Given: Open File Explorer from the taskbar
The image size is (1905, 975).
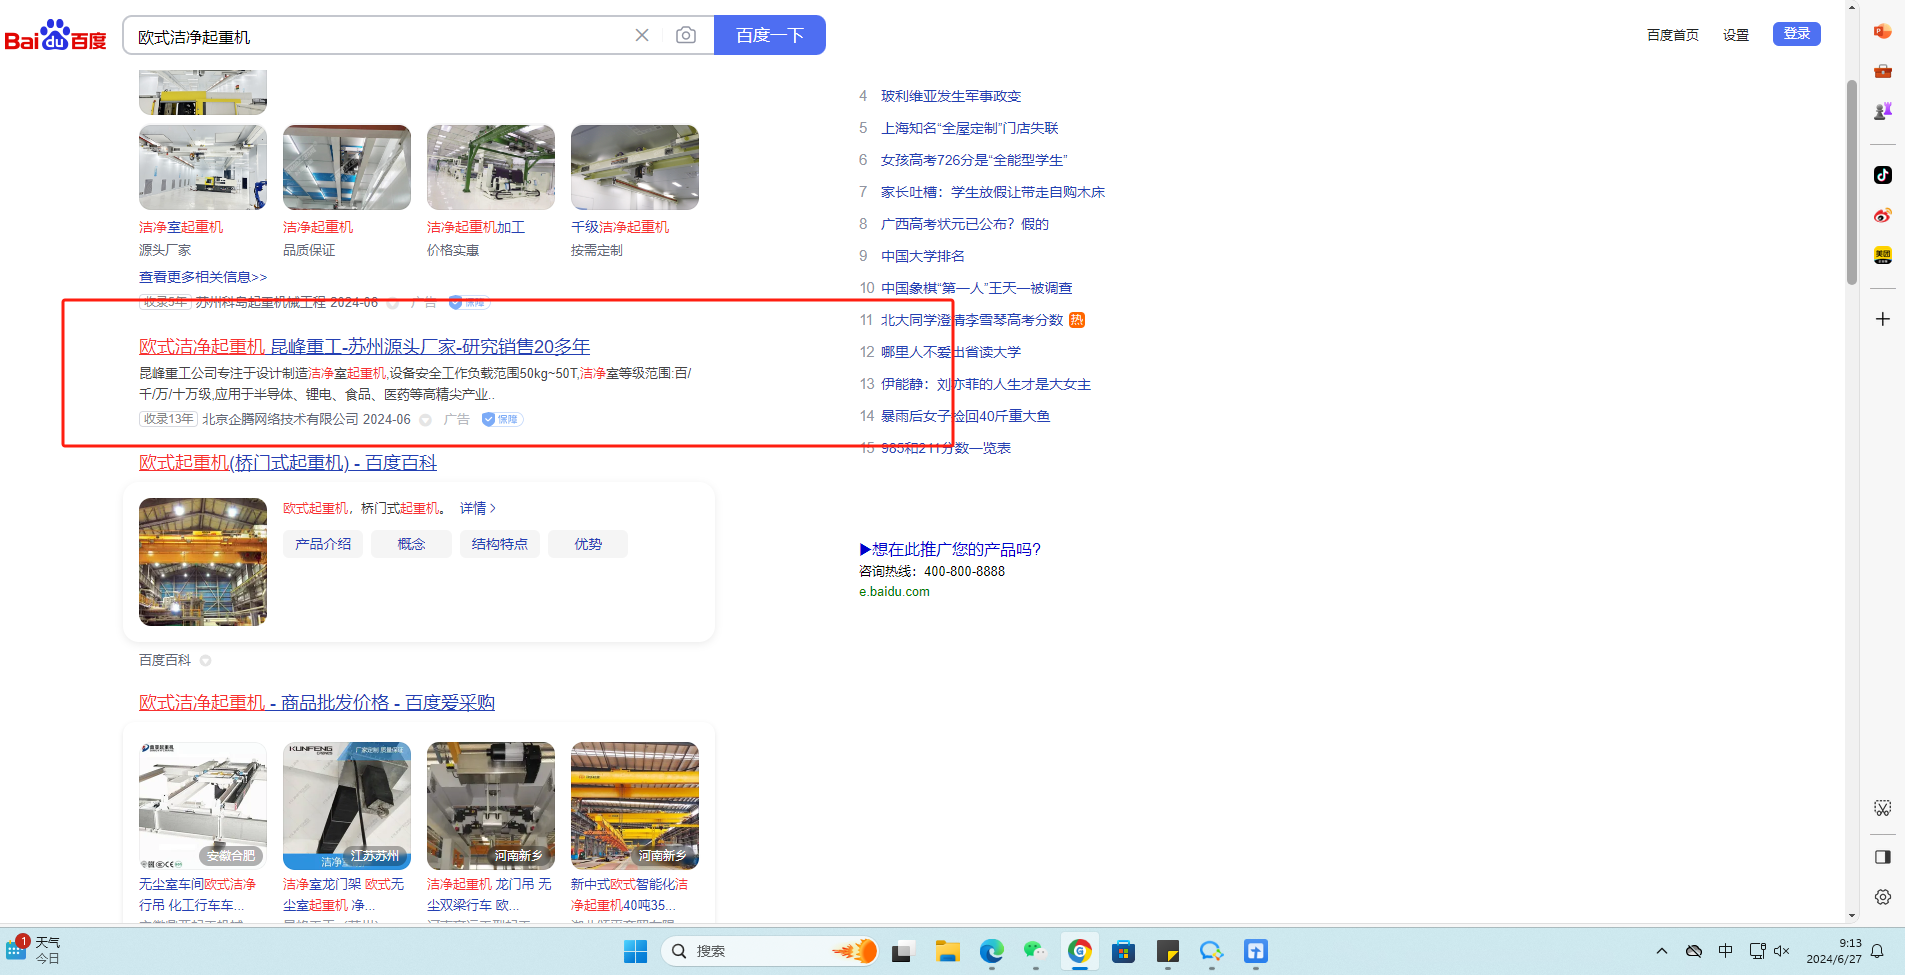Looking at the screenshot, I should pos(947,951).
